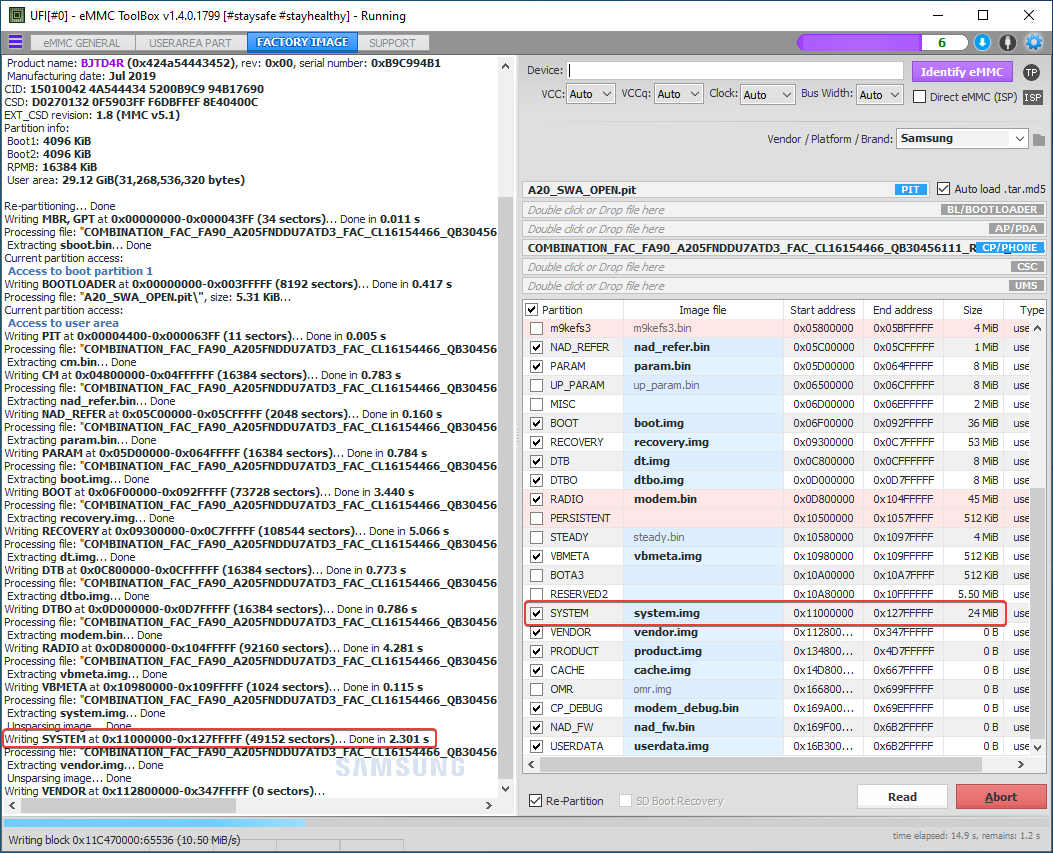Click the Identify eMMC button
Image resolution: width=1053 pixels, height=853 pixels.
(x=962, y=72)
